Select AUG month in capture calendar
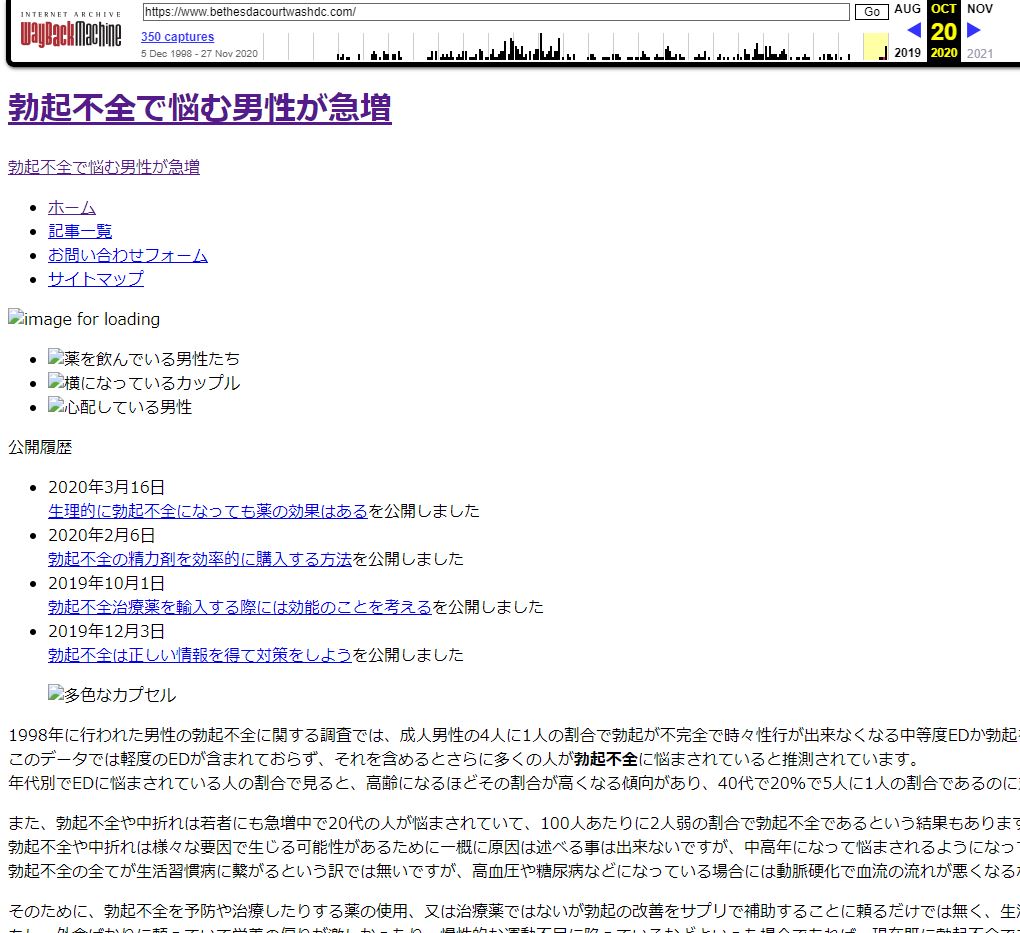 point(907,9)
